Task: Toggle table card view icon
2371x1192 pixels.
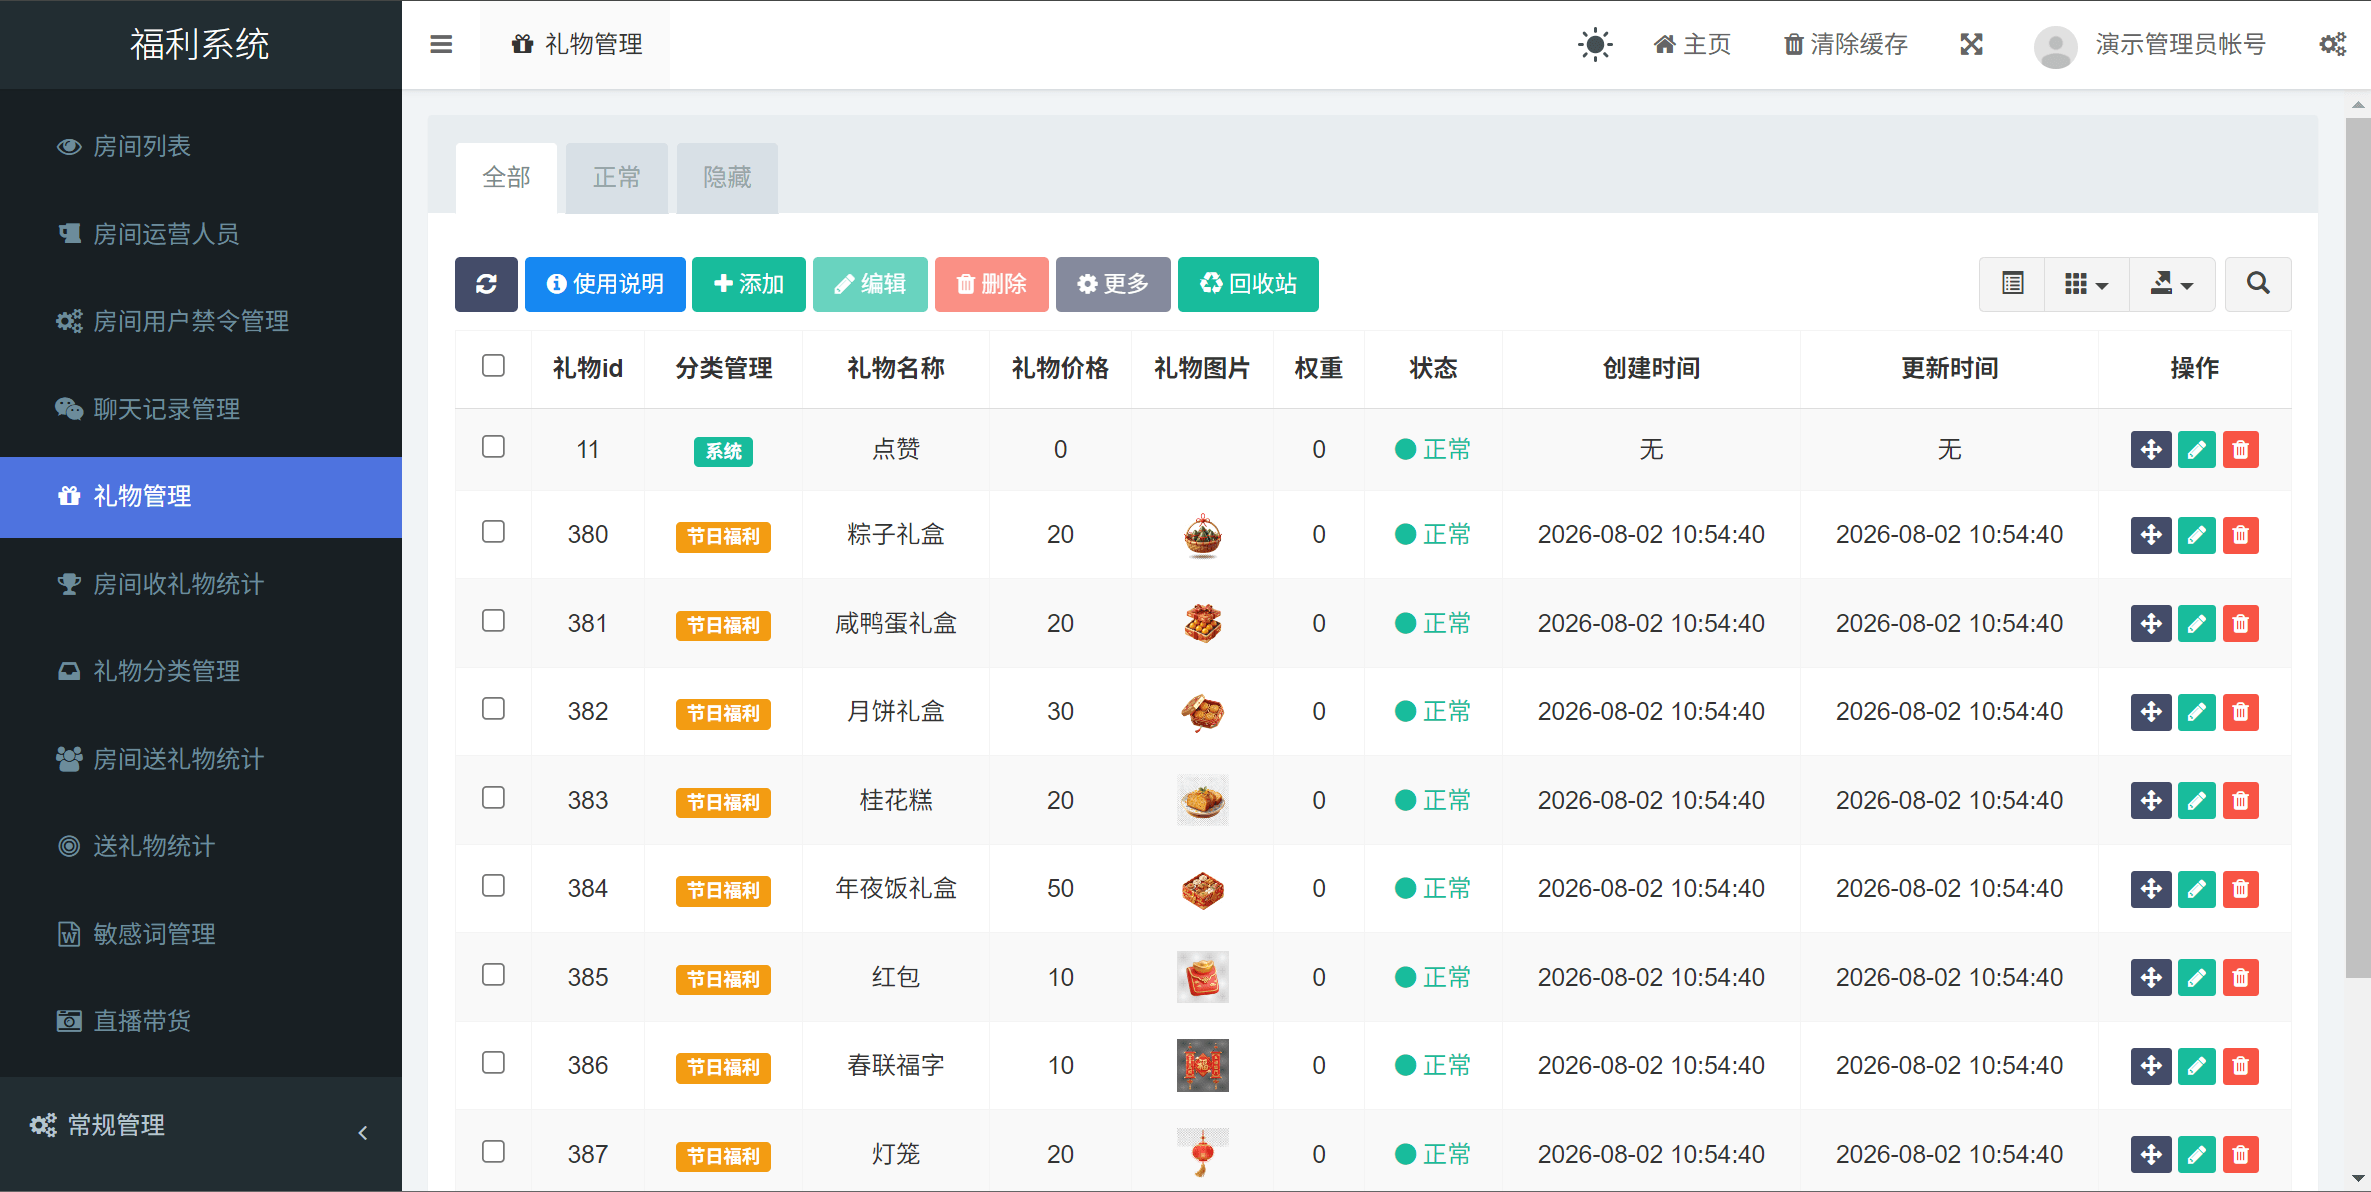Action: click(x=2013, y=284)
